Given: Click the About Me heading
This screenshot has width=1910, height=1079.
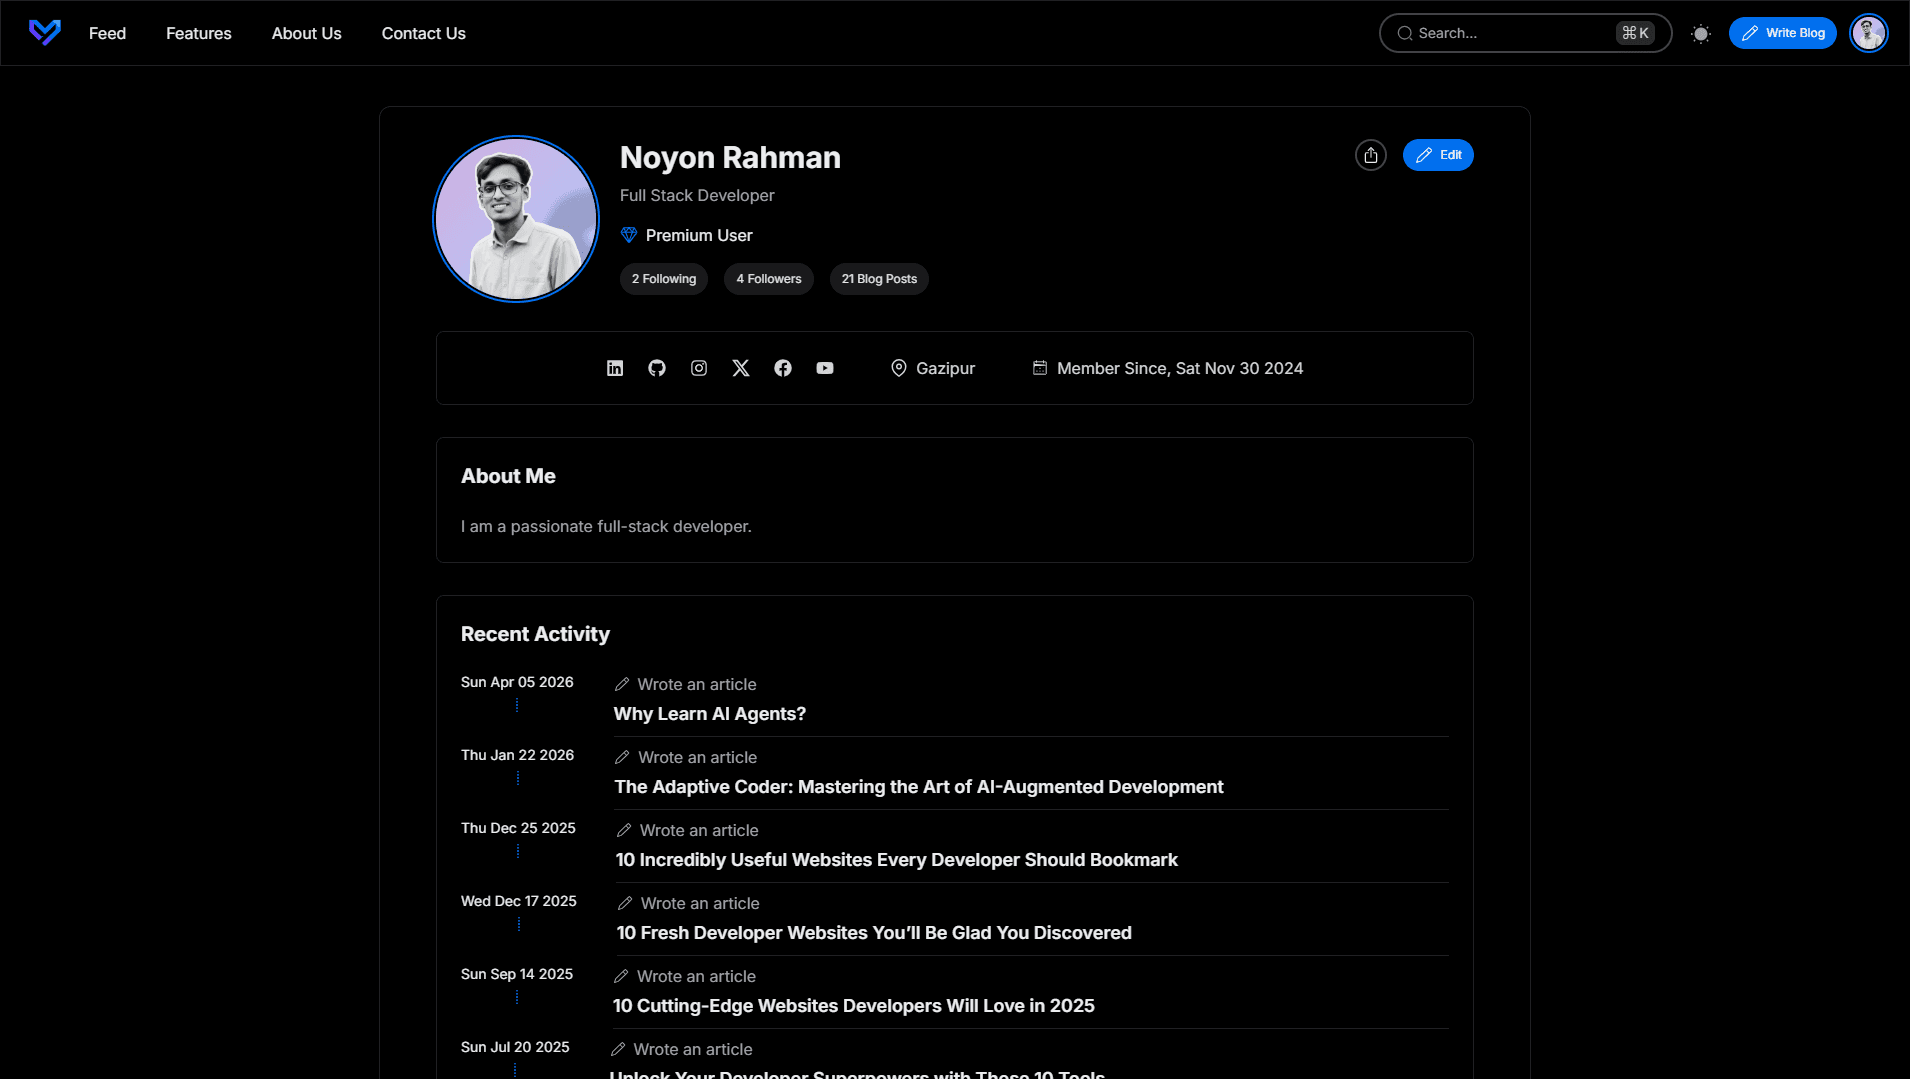Looking at the screenshot, I should click(x=508, y=476).
